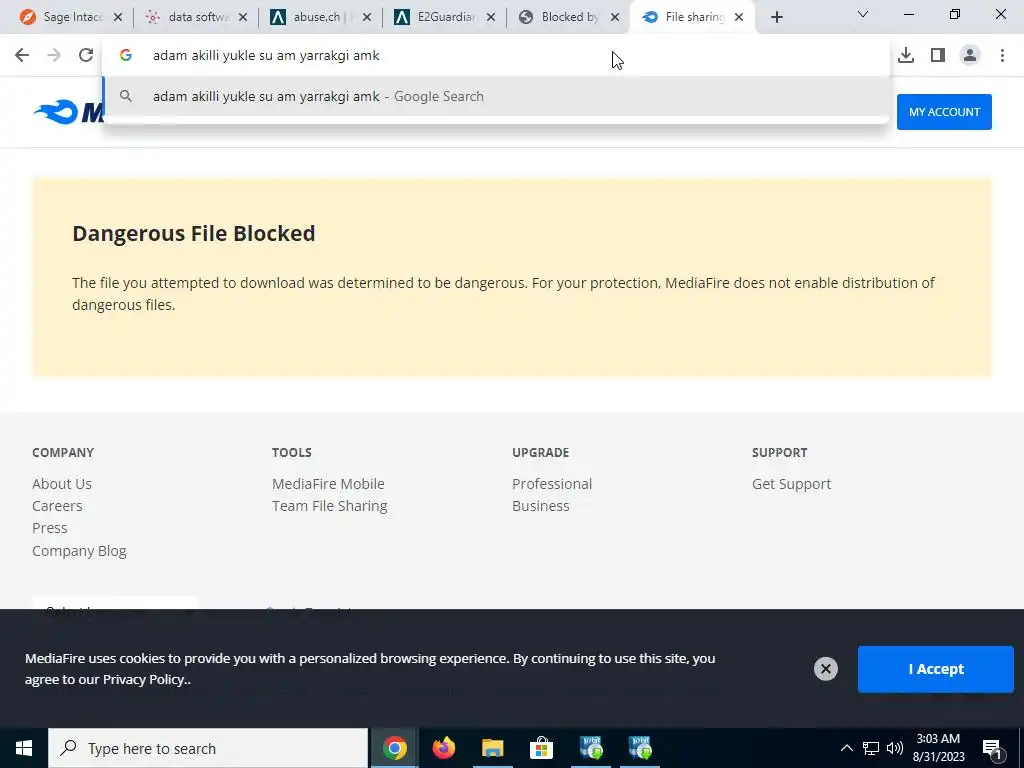Open the Windows Start menu
Viewport: 1024px width, 768px height.
pos(24,748)
